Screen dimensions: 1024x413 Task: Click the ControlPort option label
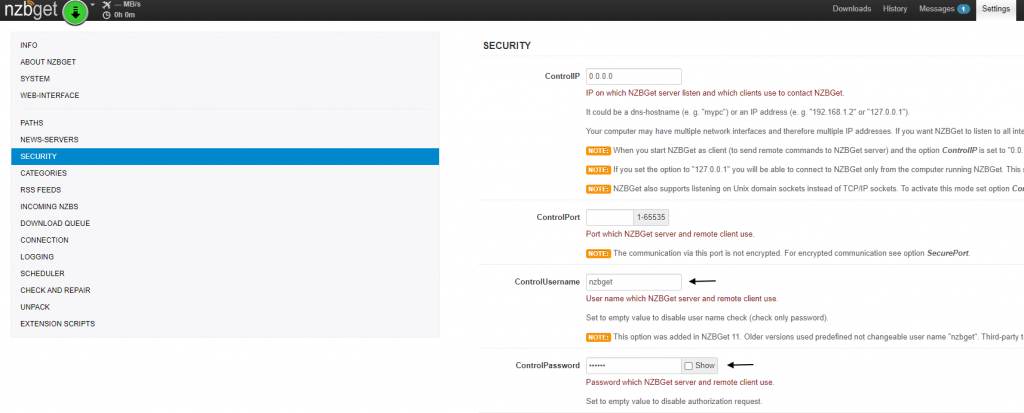558,217
